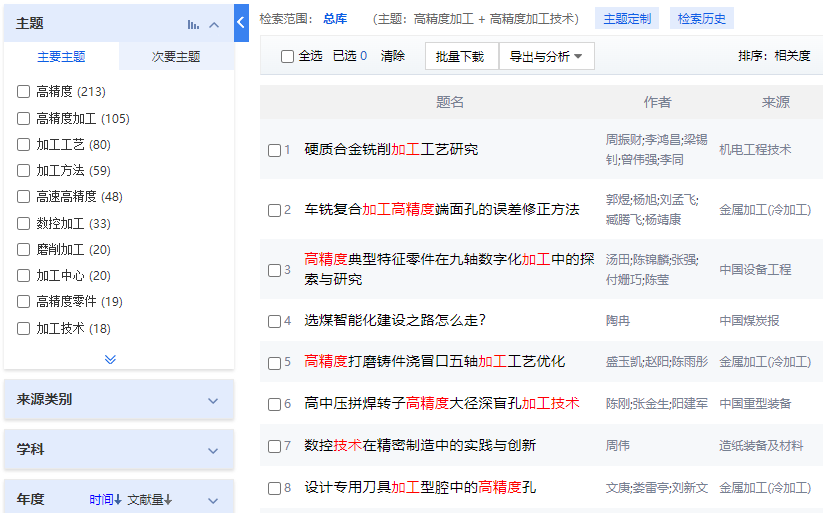Select result 5 checkbox
823x513 pixels.
pos(275,363)
